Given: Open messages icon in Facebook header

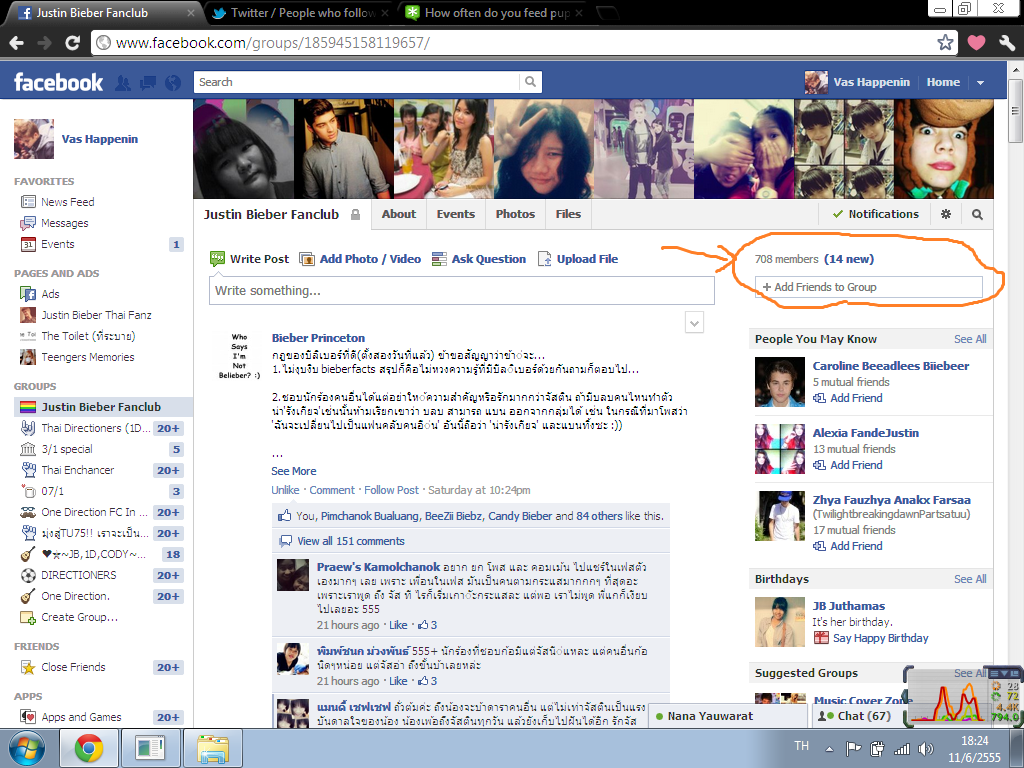Looking at the screenshot, I should (148, 82).
